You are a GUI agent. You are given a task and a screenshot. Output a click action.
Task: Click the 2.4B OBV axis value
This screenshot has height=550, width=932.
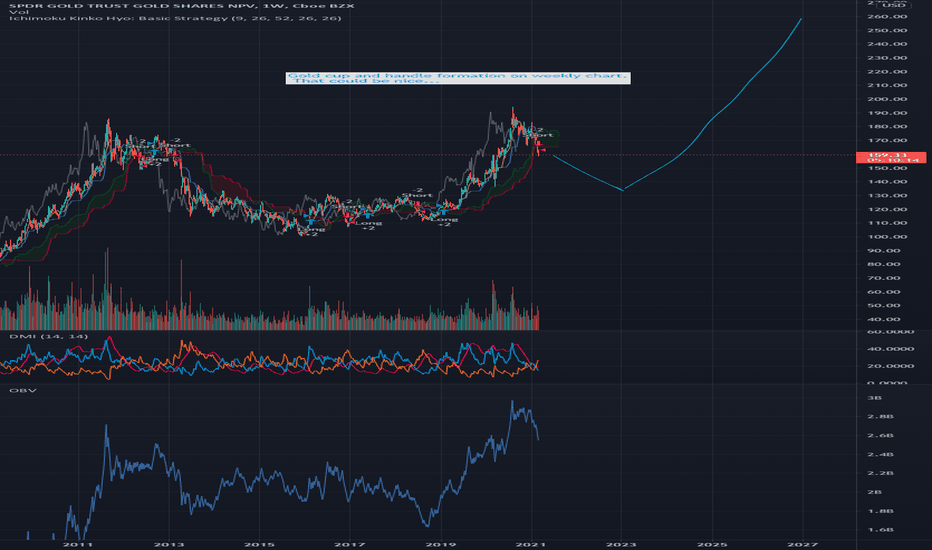click(x=880, y=455)
